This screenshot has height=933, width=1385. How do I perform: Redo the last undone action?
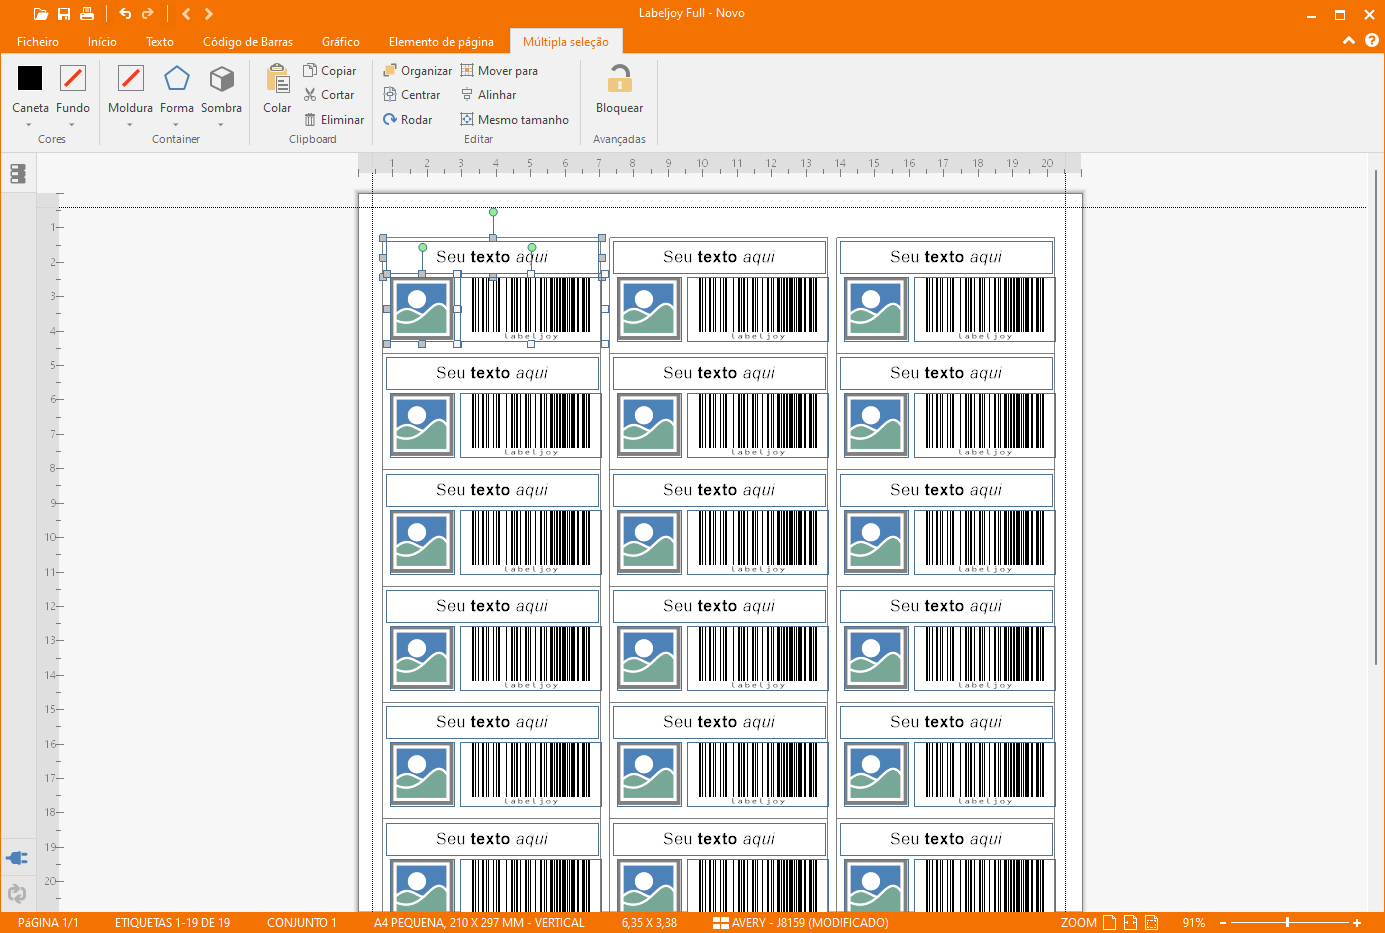(148, 14)
